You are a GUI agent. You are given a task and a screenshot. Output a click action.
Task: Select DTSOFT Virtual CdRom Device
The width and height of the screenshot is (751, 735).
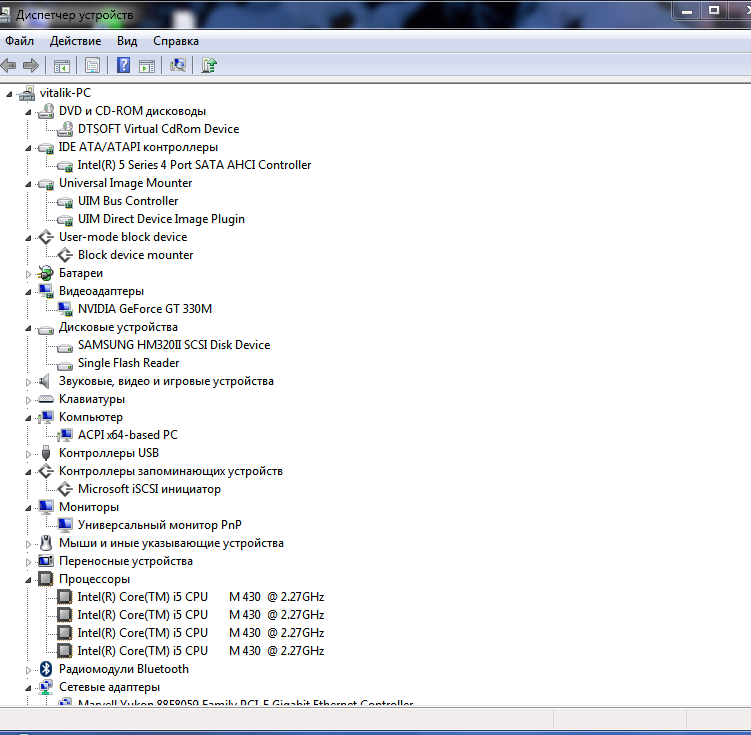click(158, 129)
